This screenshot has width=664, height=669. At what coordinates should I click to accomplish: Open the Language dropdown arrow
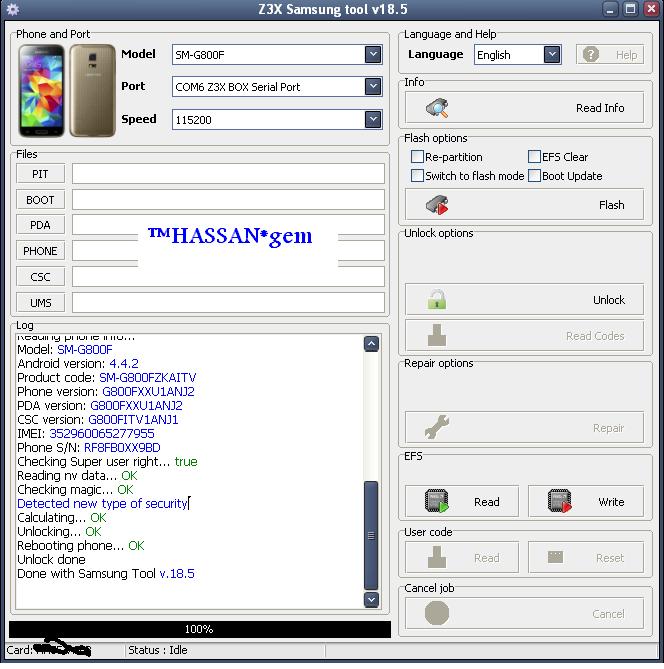coord(552,54)
